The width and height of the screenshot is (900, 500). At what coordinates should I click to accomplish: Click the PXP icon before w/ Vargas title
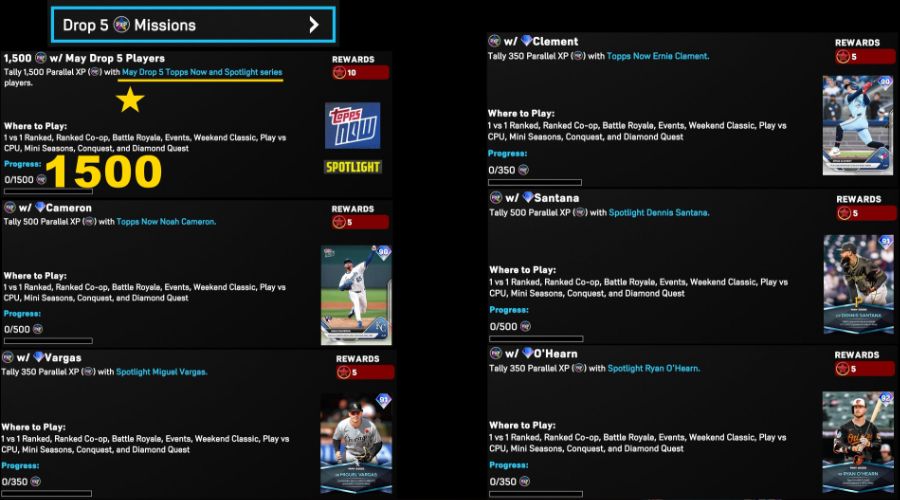[7, 357]
